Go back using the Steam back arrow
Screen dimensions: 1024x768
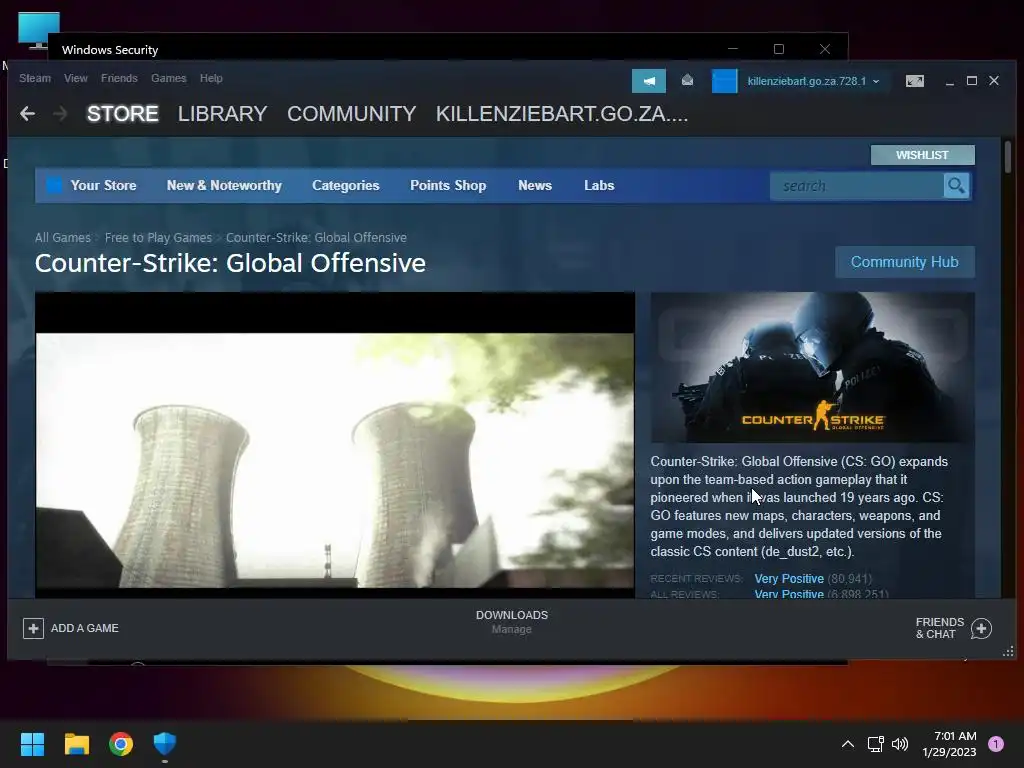coord(27,114)
